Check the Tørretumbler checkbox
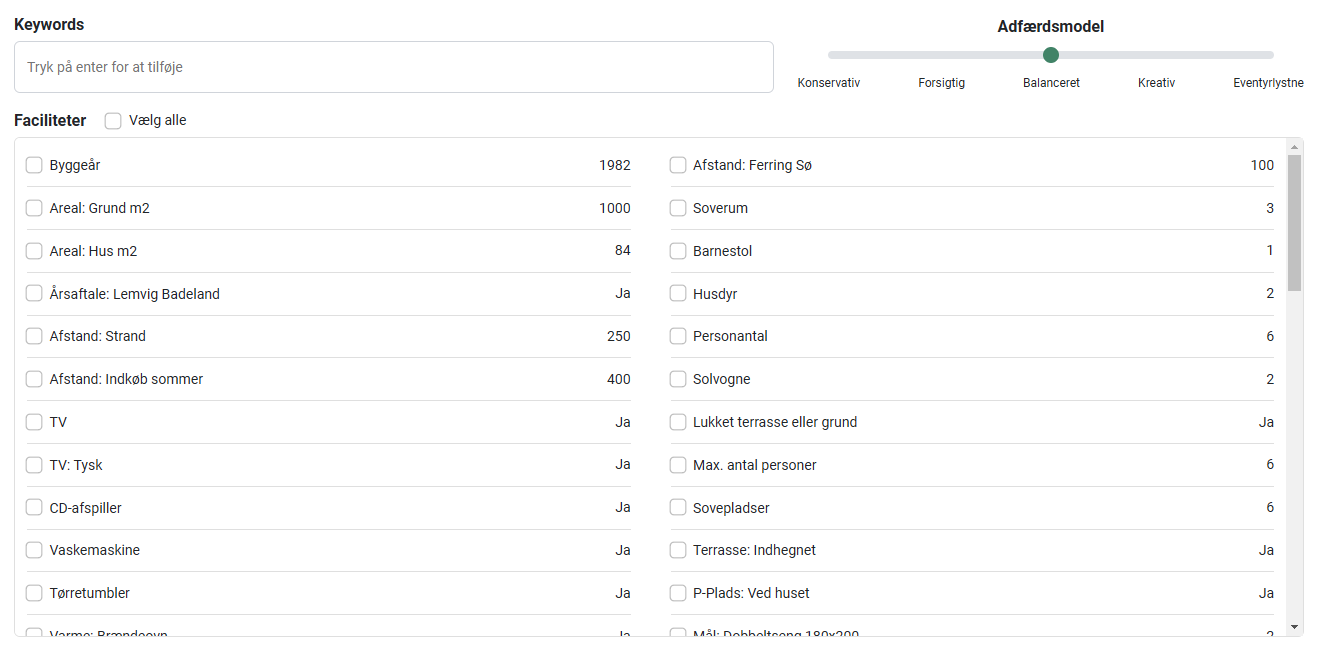 pos(34,593)
